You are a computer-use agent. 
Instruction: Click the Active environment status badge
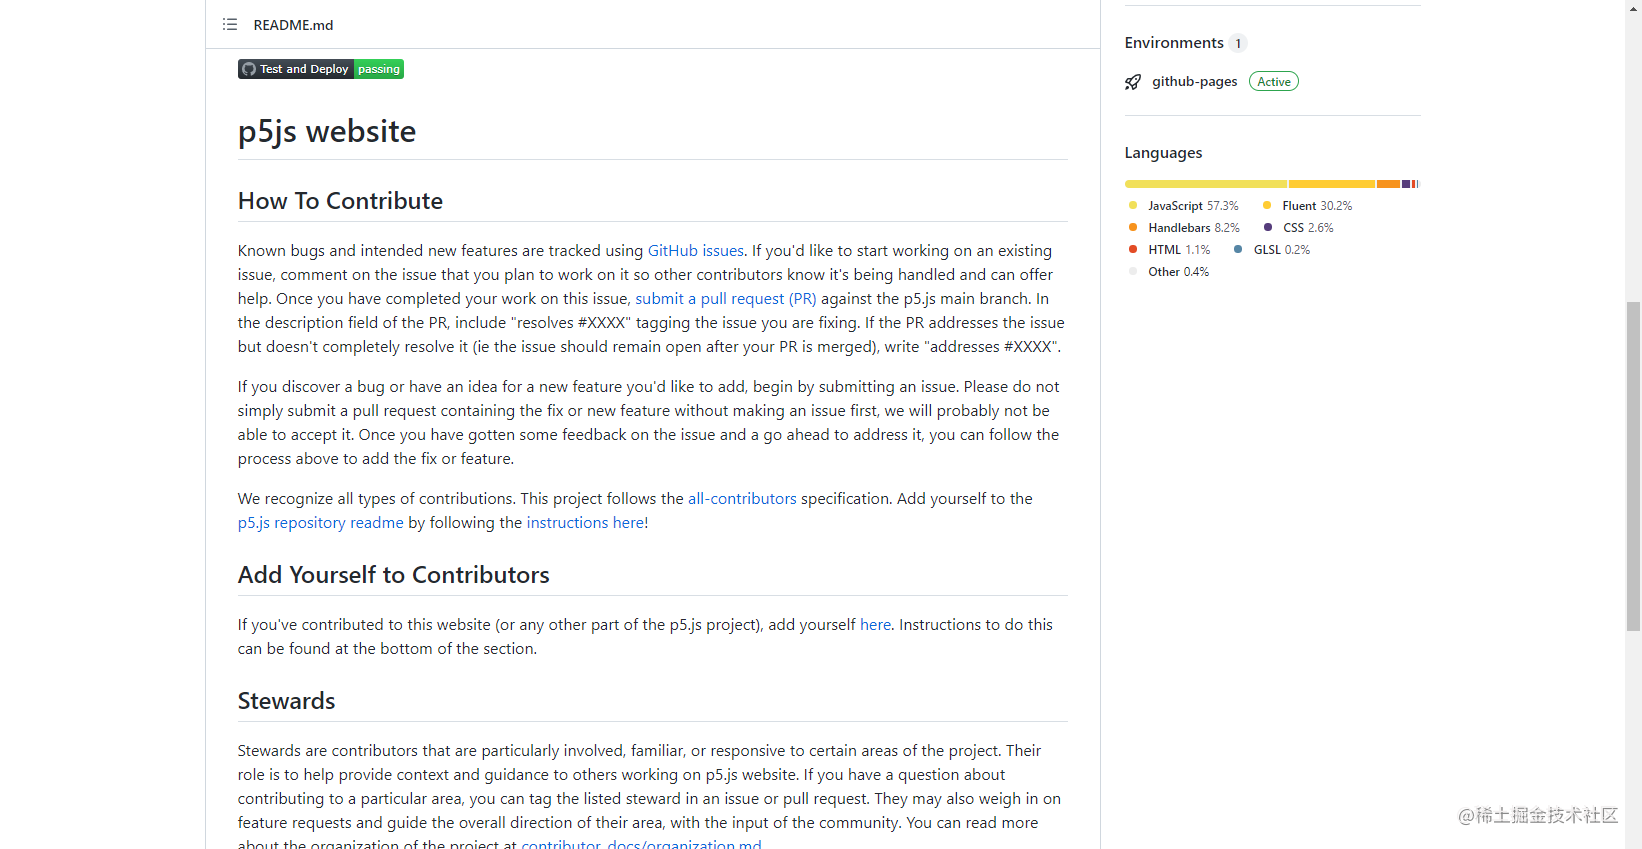click(1274, 82)
